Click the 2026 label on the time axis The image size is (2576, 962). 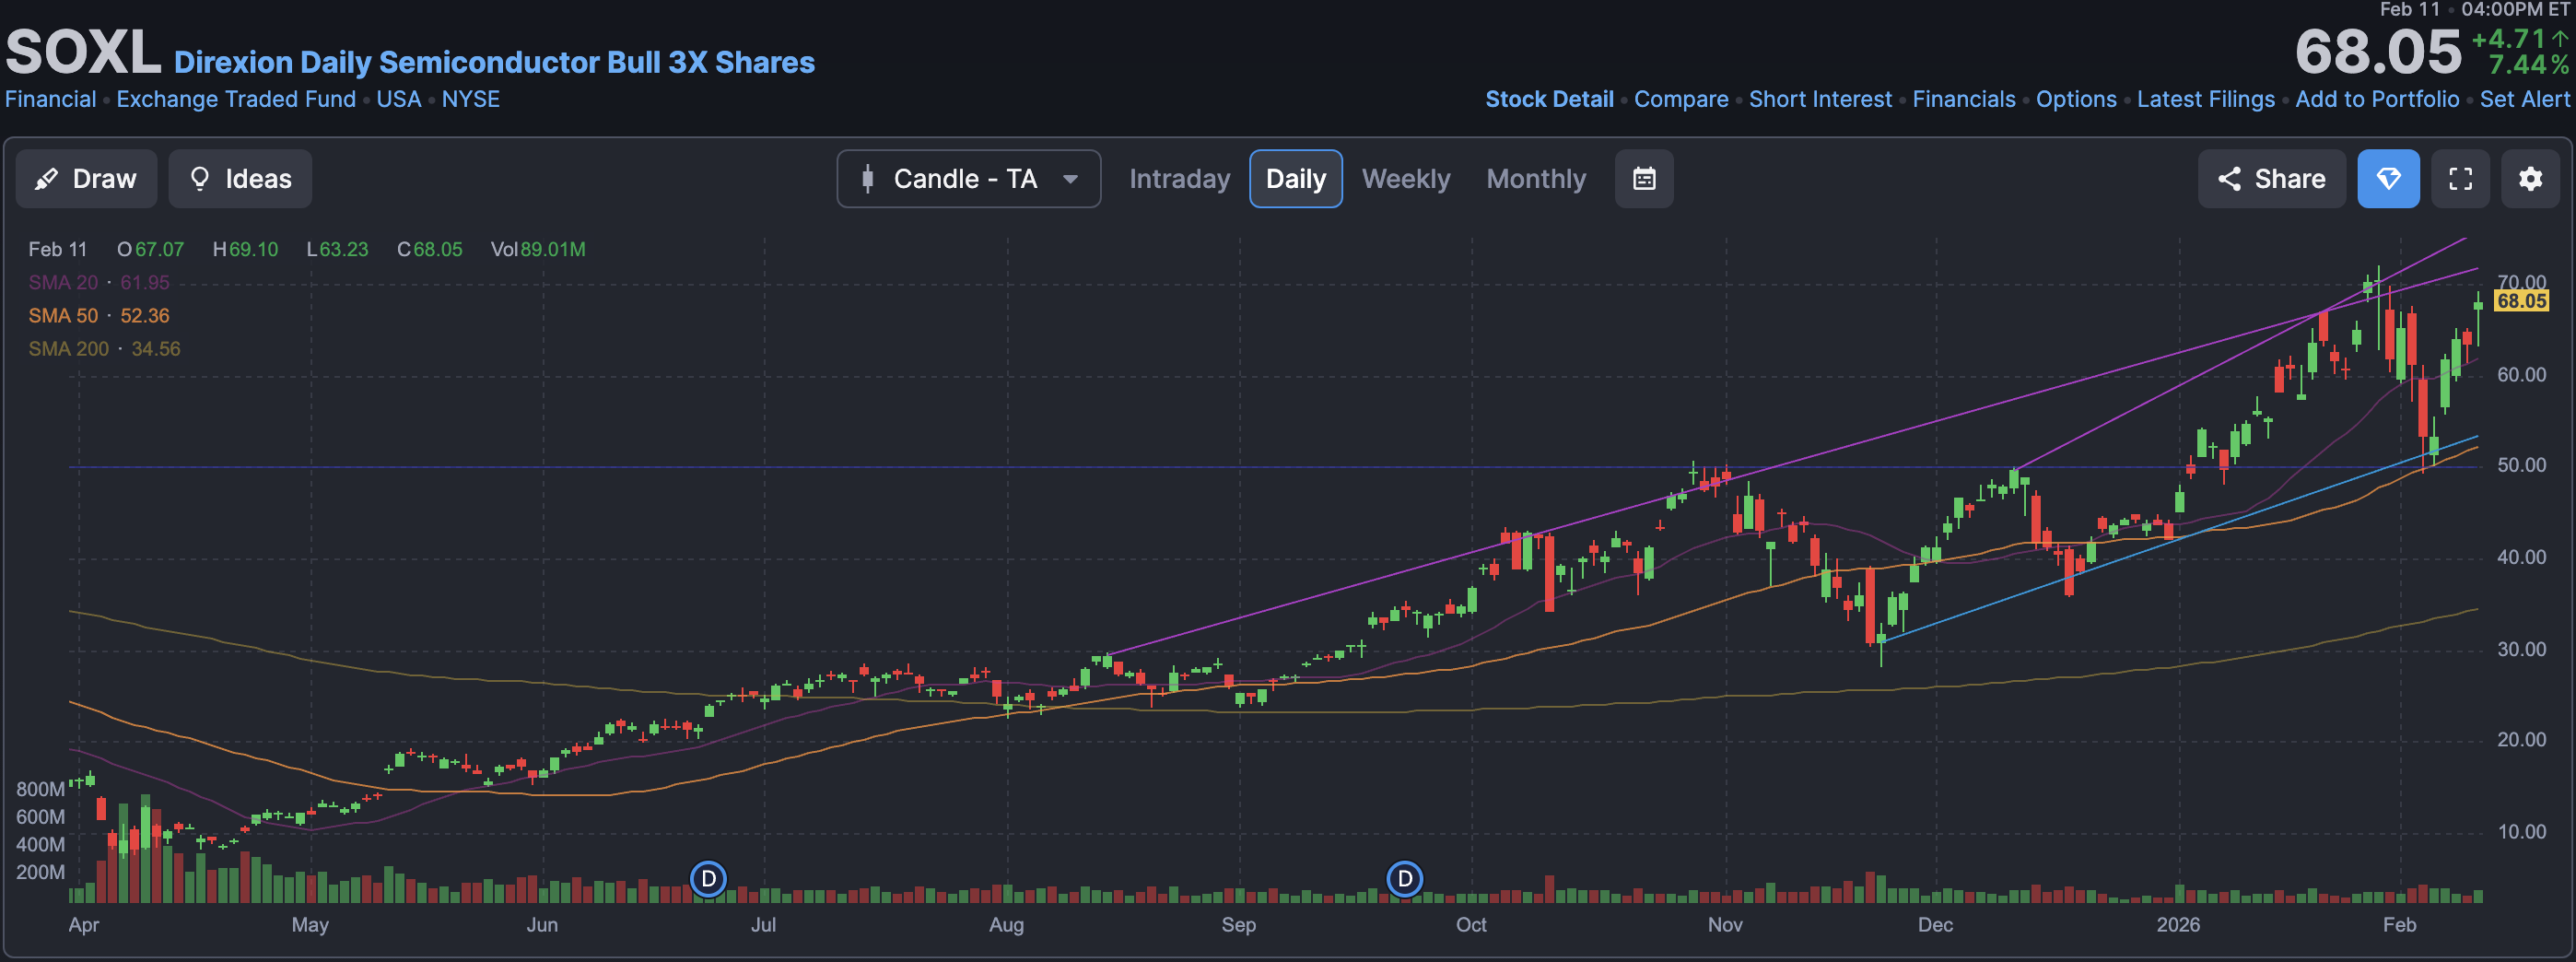tap(2177, 924)
